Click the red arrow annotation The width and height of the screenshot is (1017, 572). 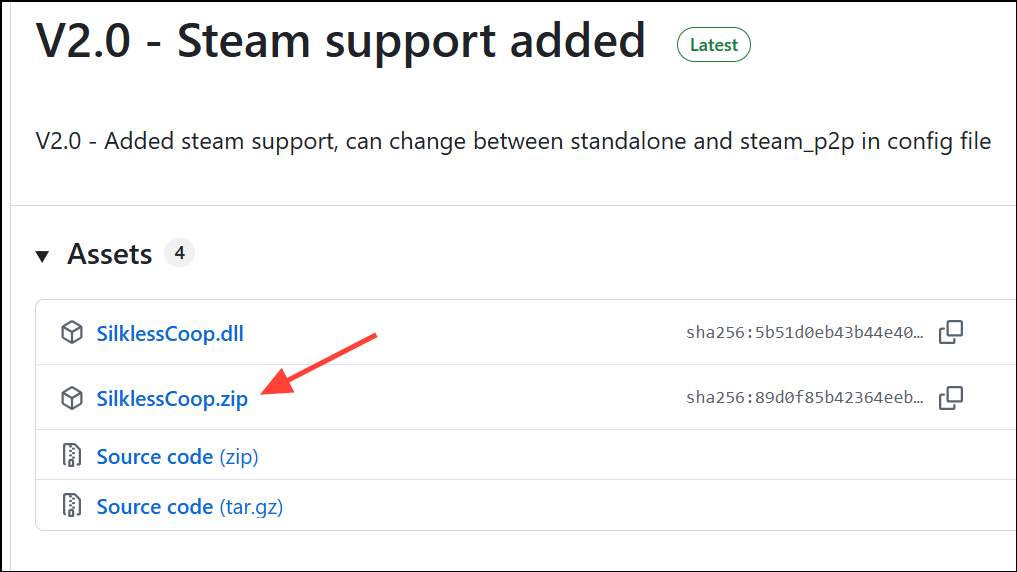(318, 364)
